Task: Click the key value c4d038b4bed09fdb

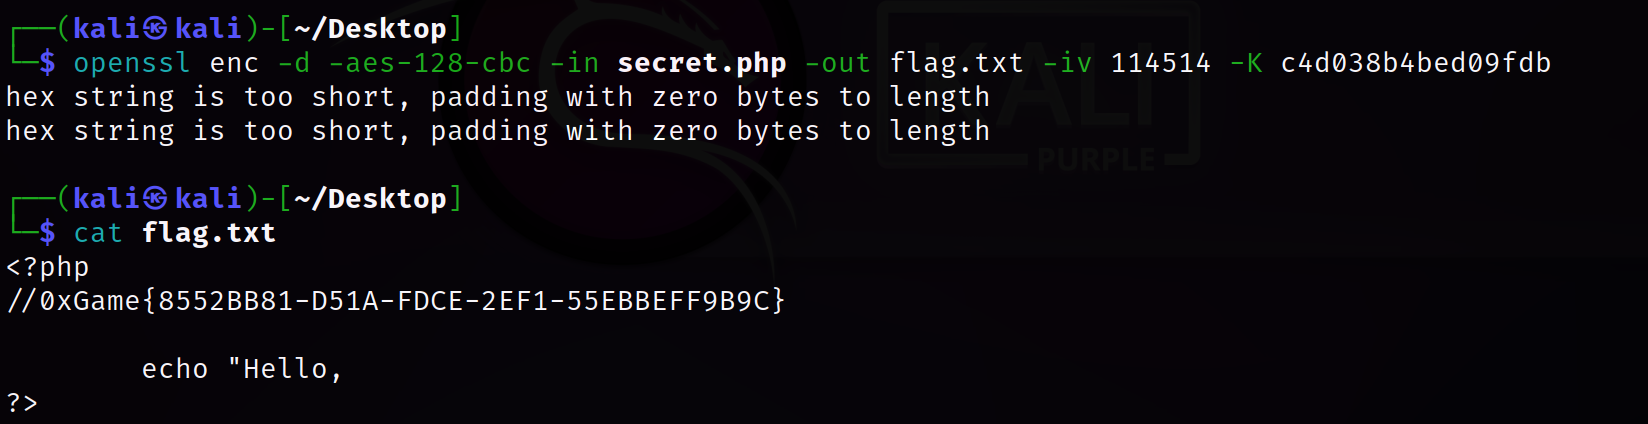Action: tap(1416, 64)
